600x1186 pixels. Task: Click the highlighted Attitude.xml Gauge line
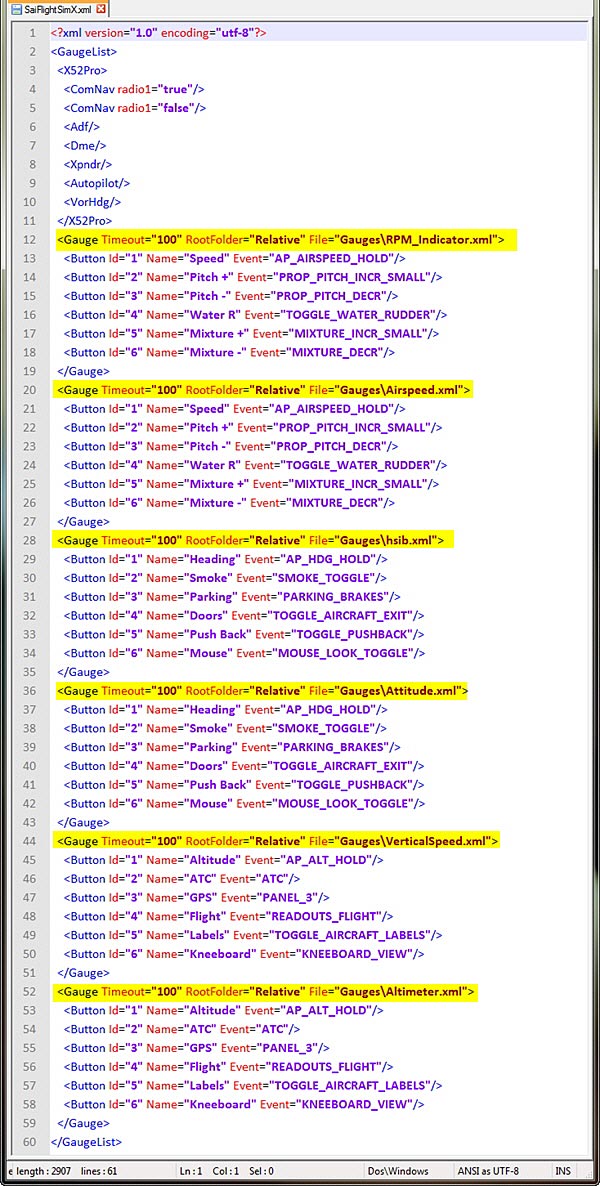click(x=262, y=691)
